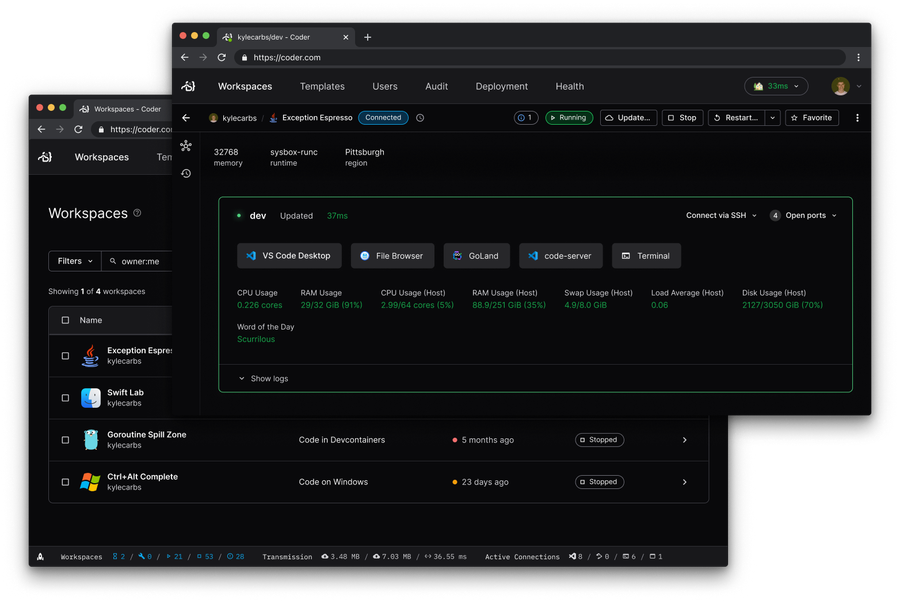Click front browser back navigation arrow
This screenshot has width=900, height=601.
click(185, 57)
